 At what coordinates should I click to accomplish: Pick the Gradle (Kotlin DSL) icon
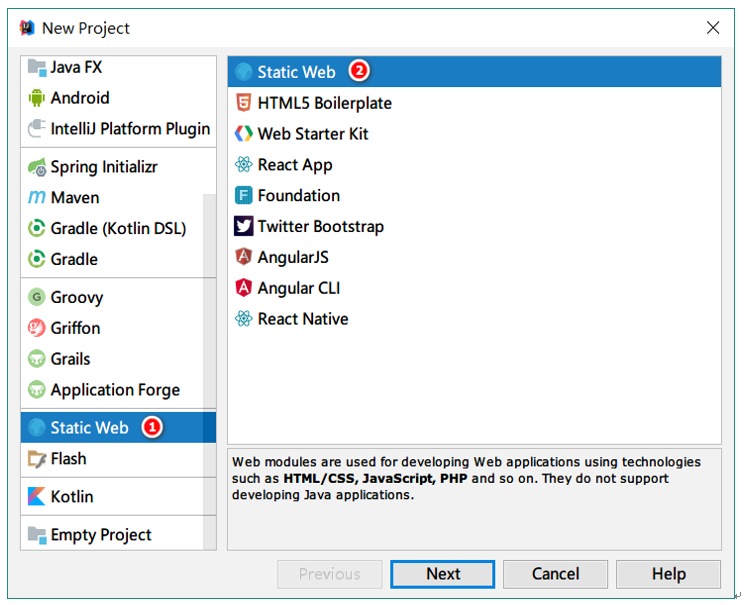coord(37,228)
